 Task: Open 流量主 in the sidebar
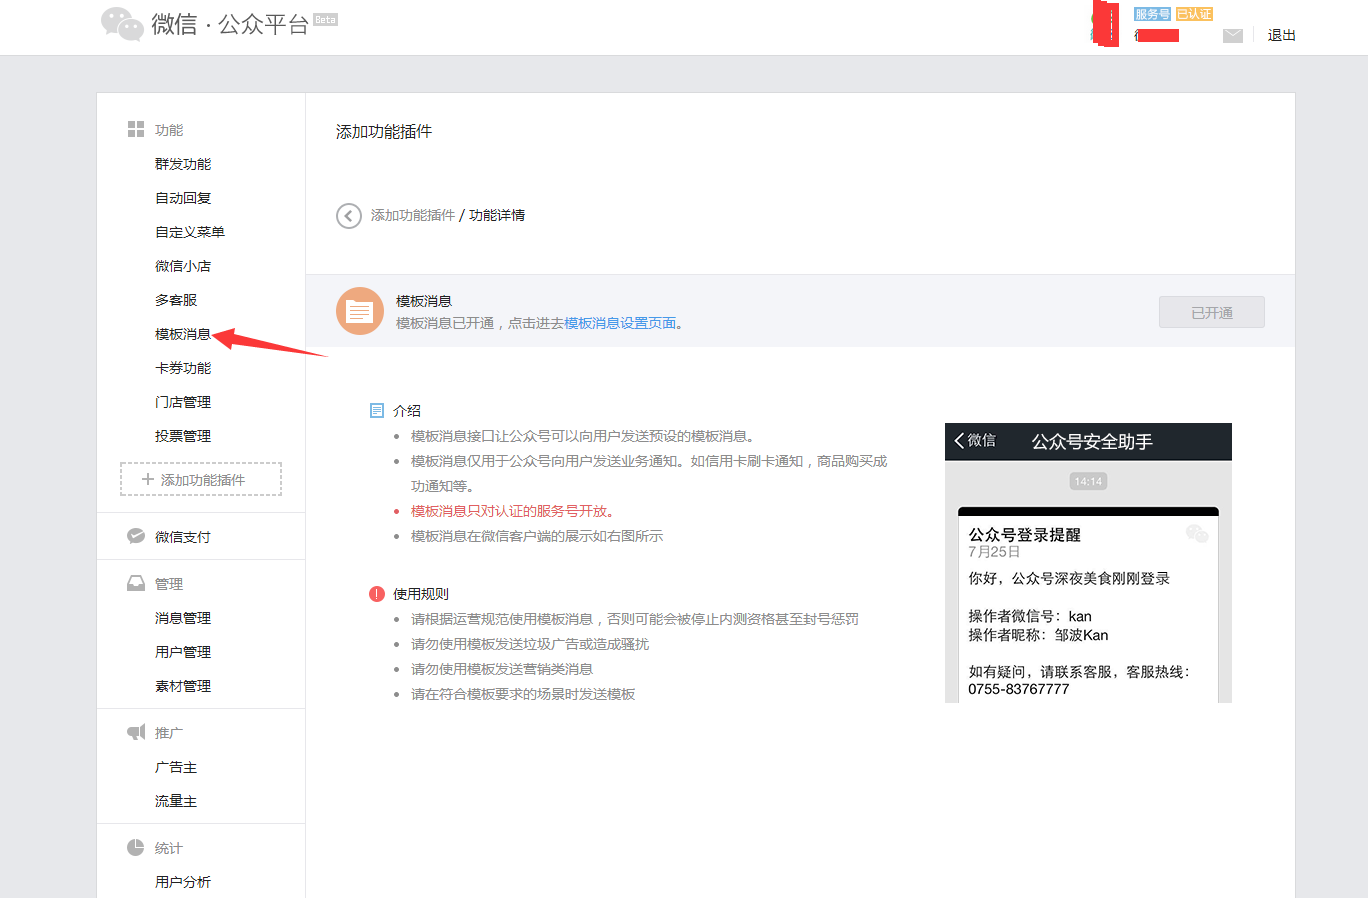click(x=176, y=801)
